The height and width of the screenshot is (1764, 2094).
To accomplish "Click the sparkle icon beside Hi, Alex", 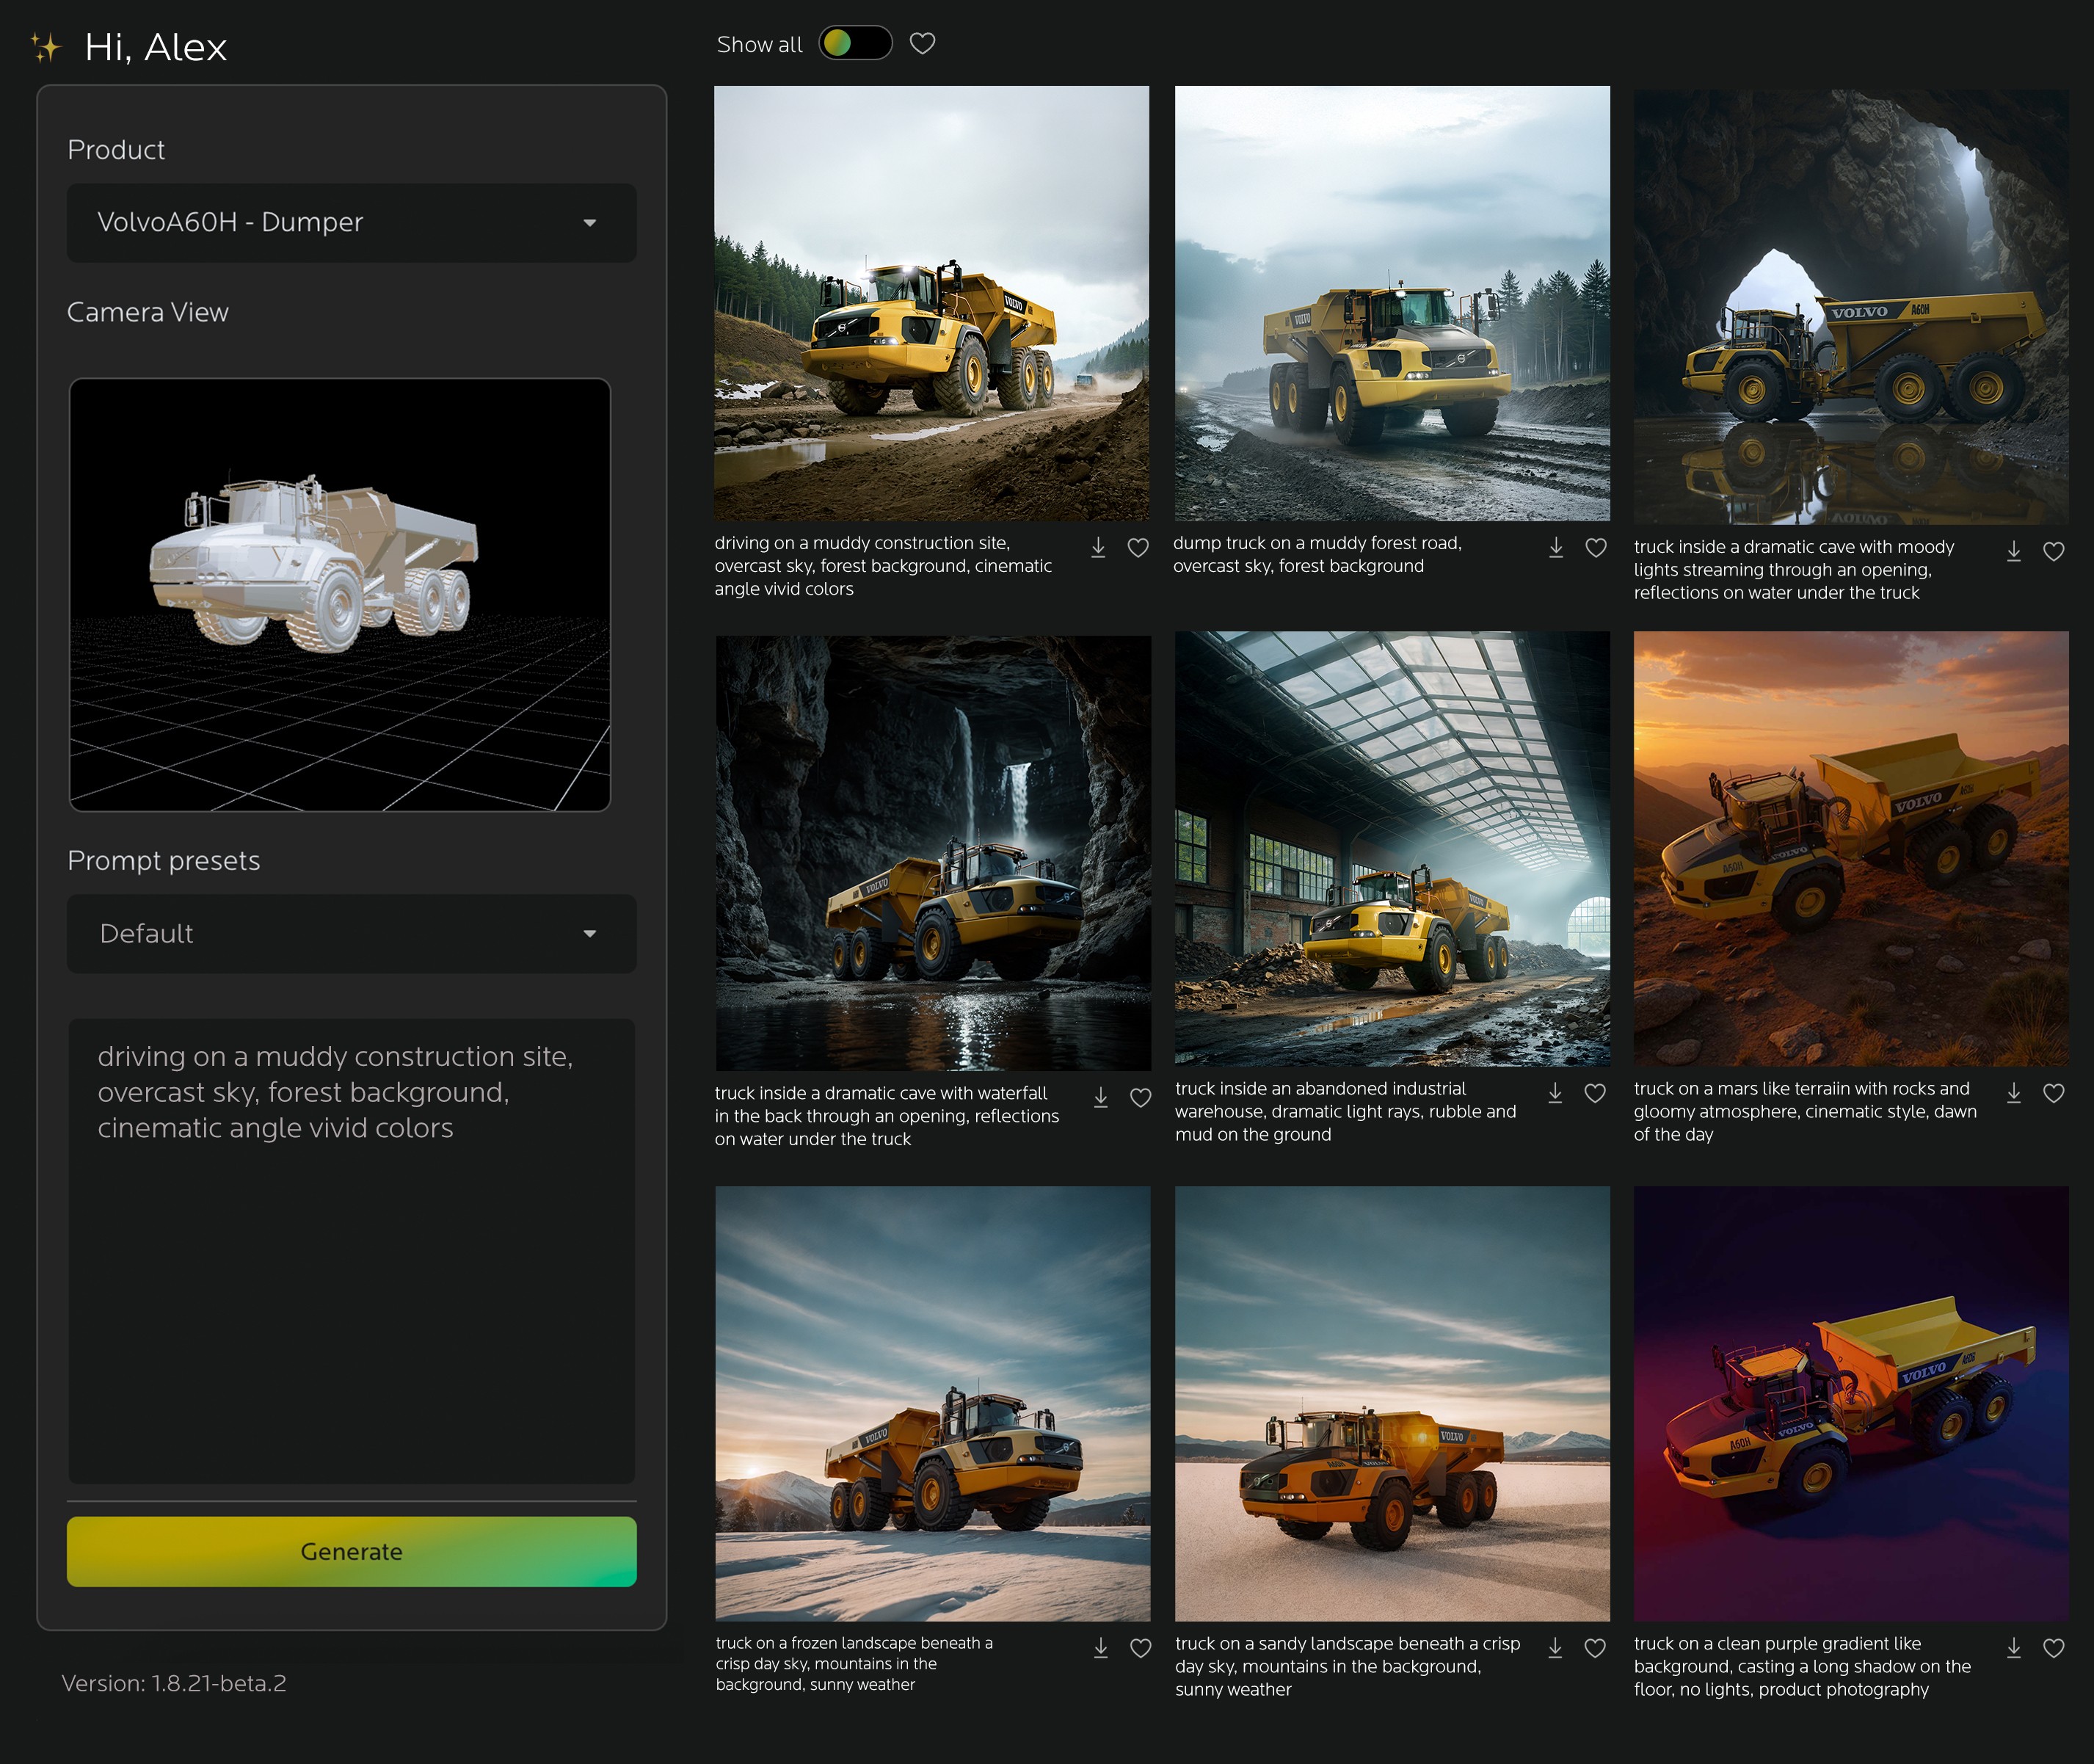I will (45, 47).
